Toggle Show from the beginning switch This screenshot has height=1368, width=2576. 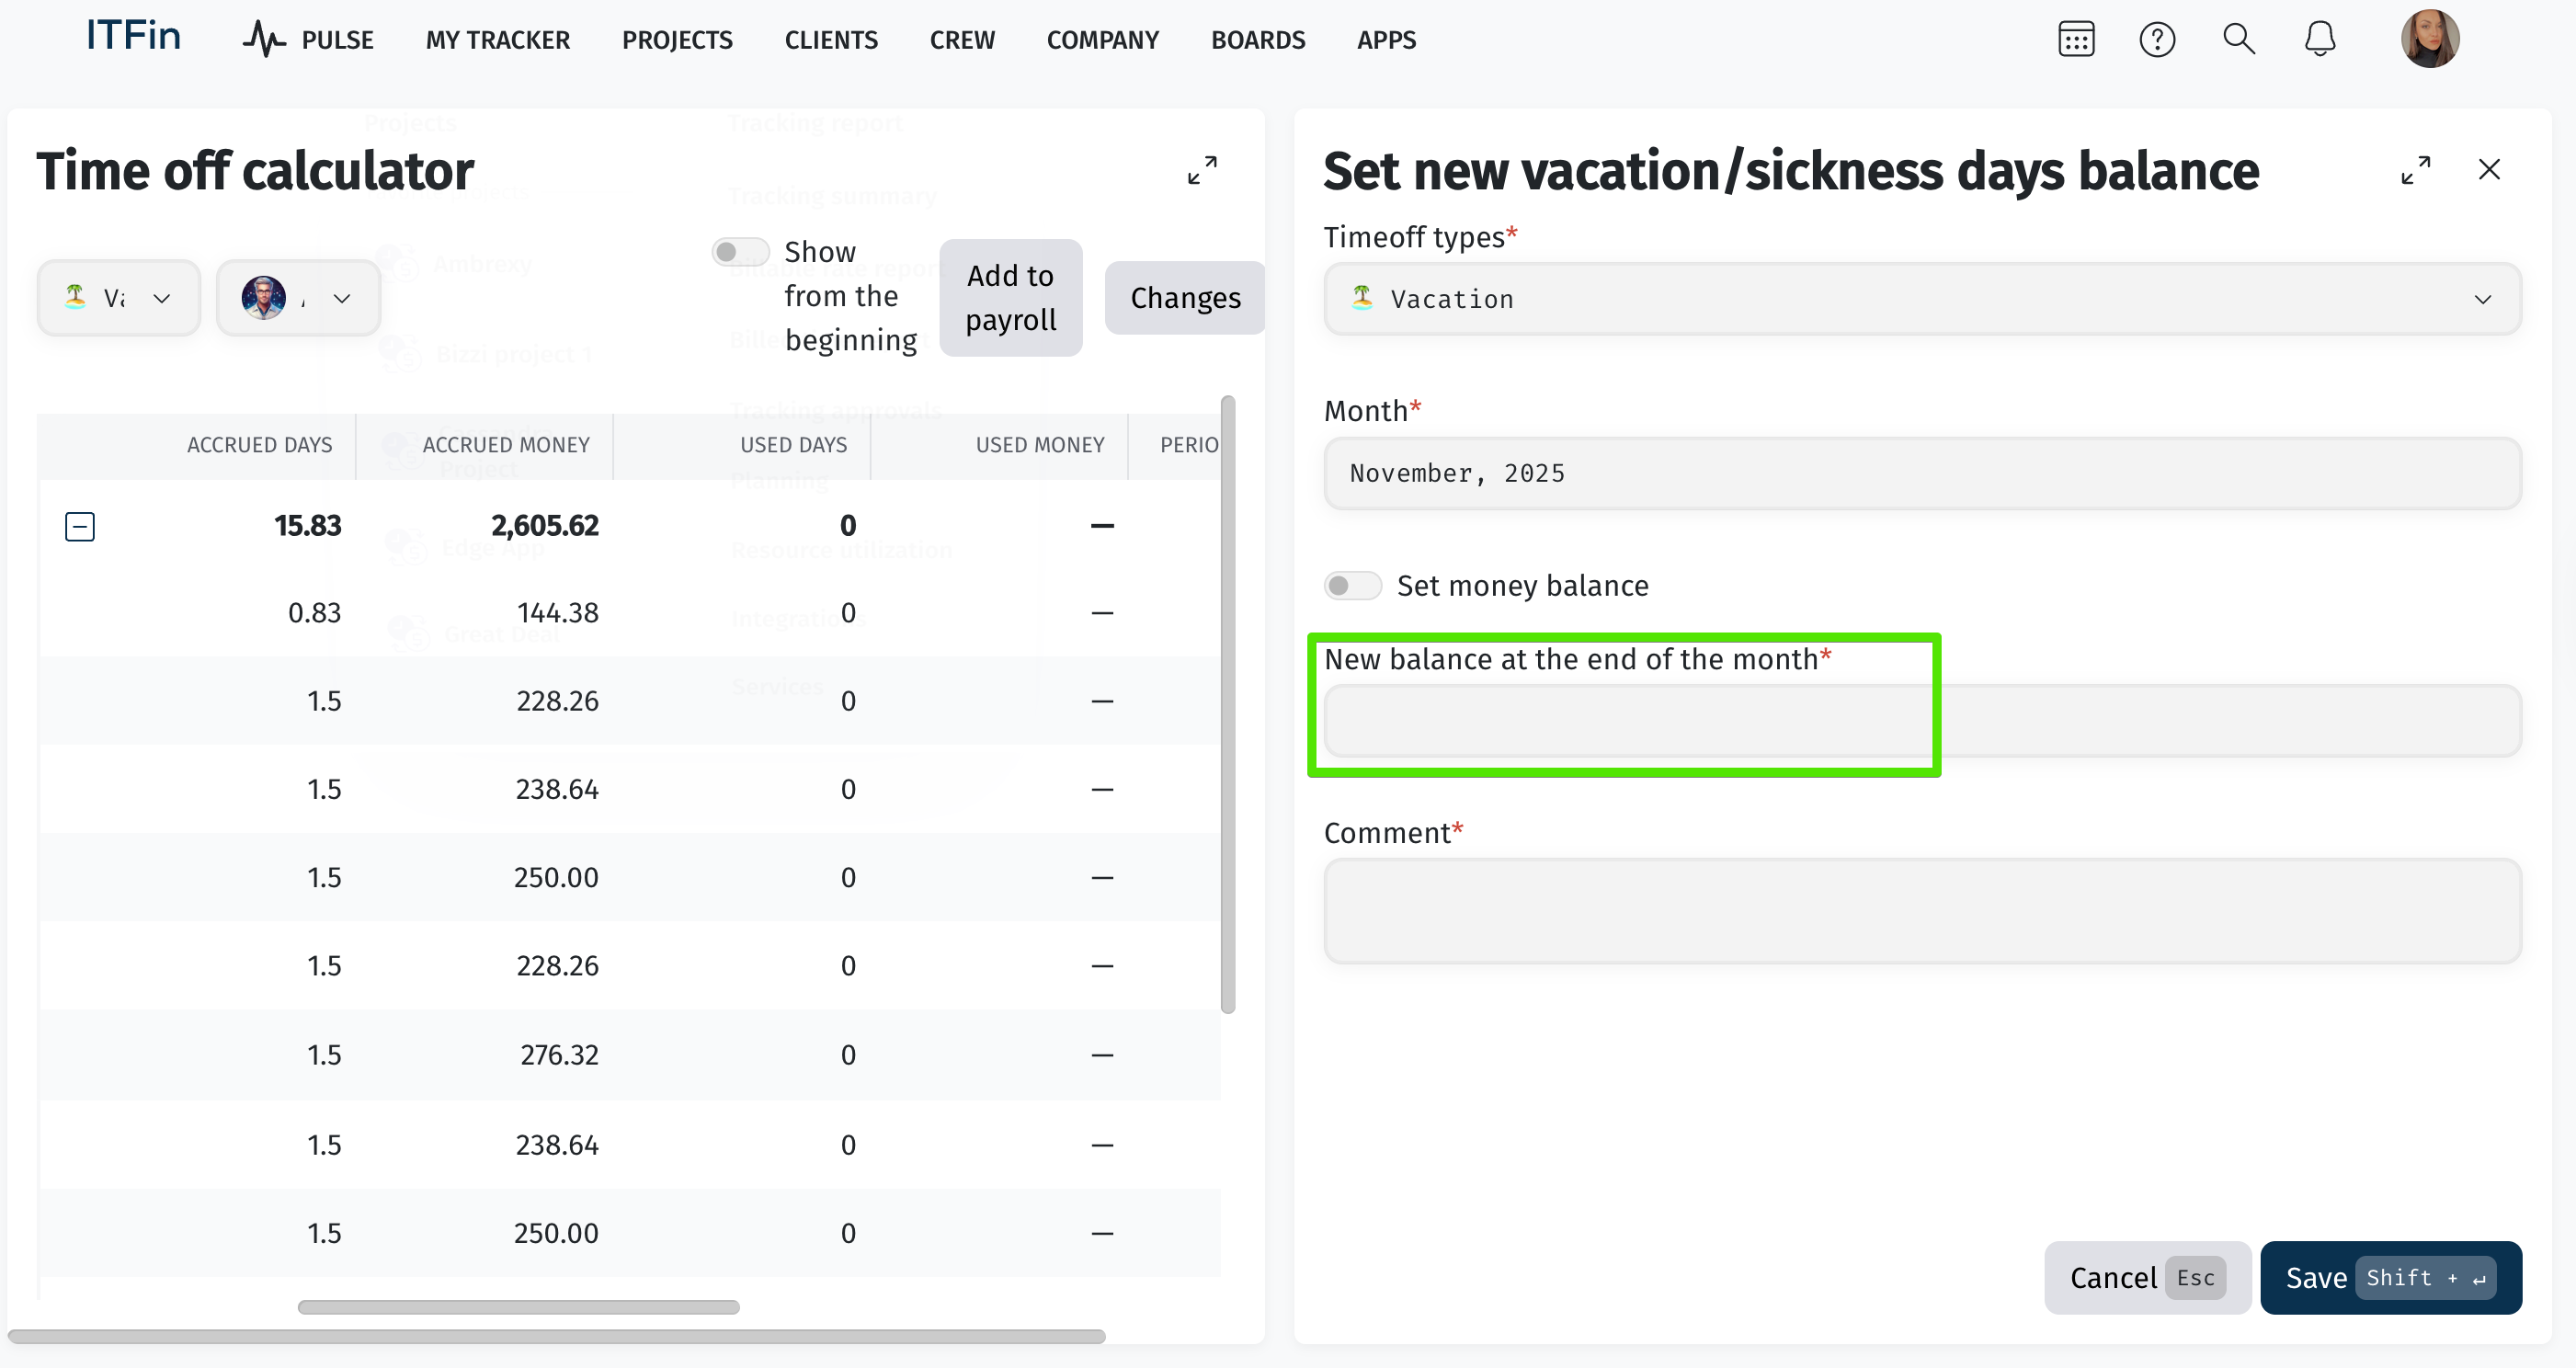(x=740, y=252)
